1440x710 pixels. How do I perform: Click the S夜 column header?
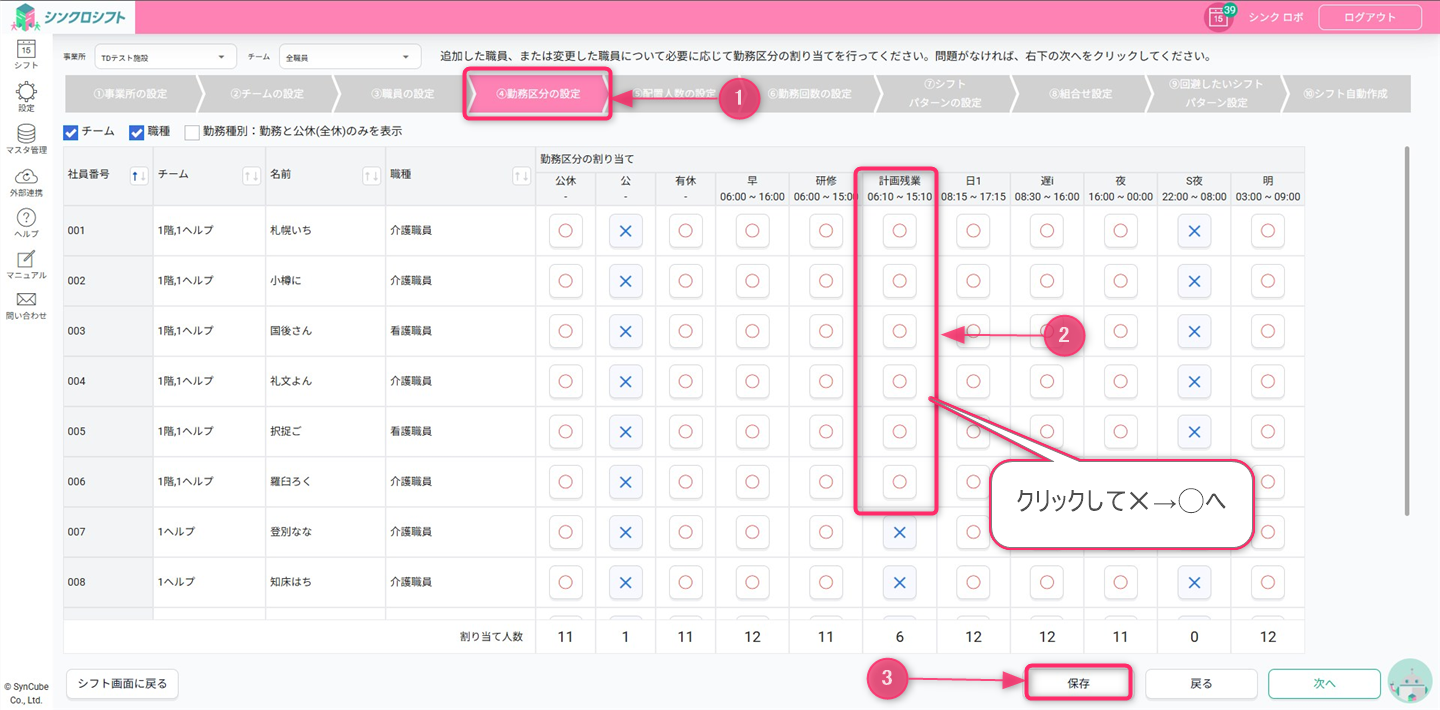[1194, 188]
